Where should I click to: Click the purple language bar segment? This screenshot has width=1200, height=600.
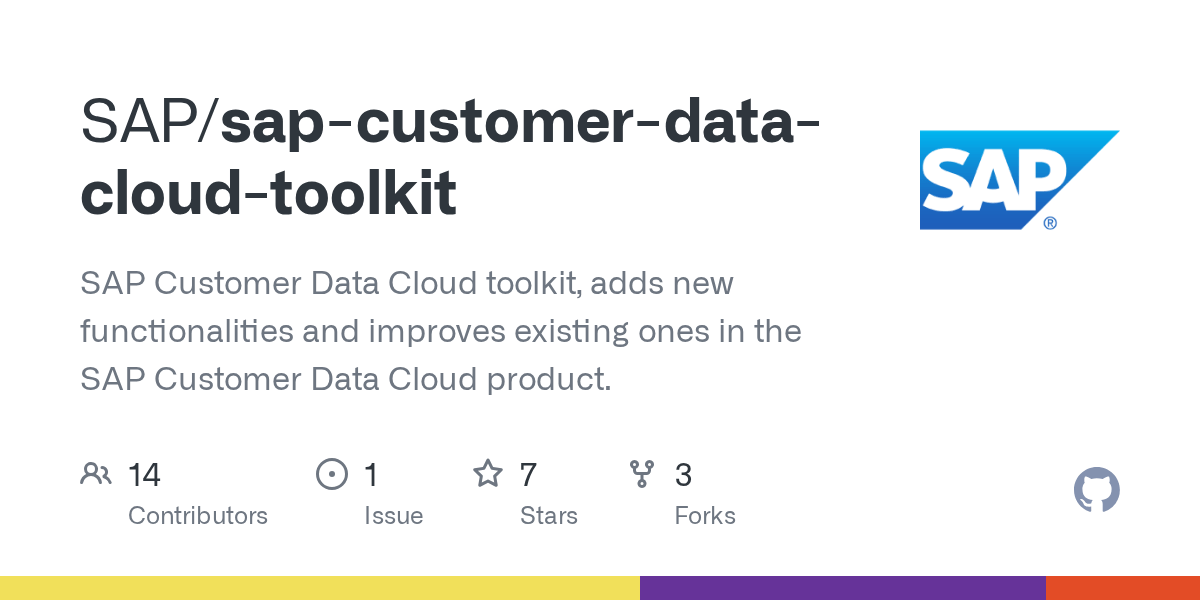click(x=842, y=588)
